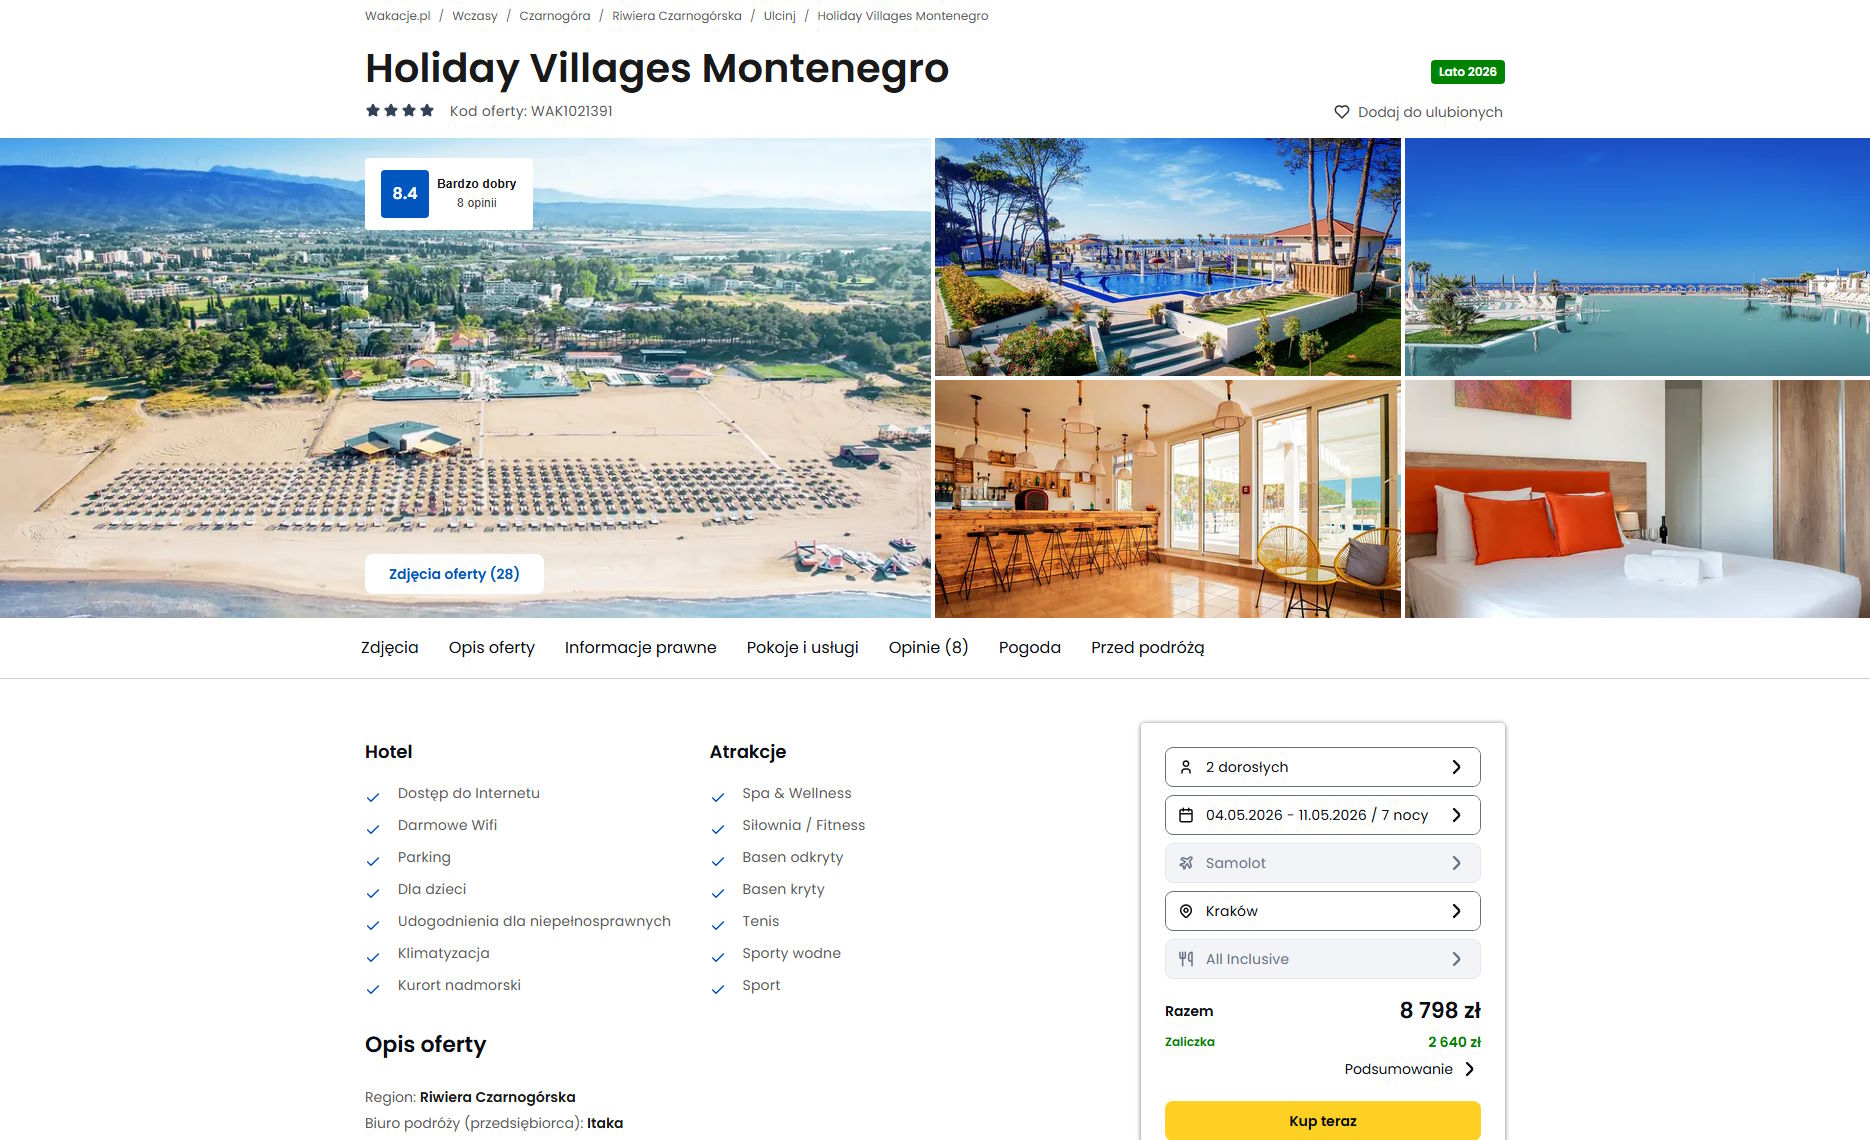This screenshot has width=1870, height=1140.
Task: Follow the Riwiera Czarnogórska breadcrumb link
Action: click(677, 16)
